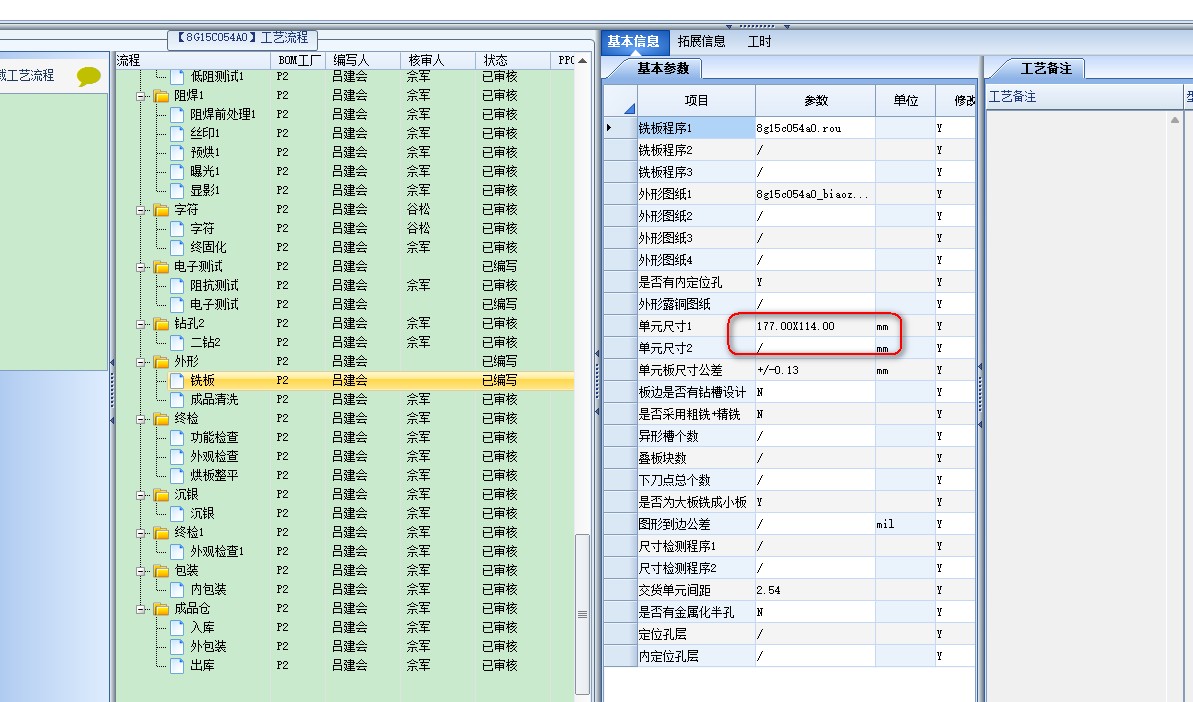Click the document icon of 外观检查1
The image size is (1193, 702).
click(x=177, y=551)
